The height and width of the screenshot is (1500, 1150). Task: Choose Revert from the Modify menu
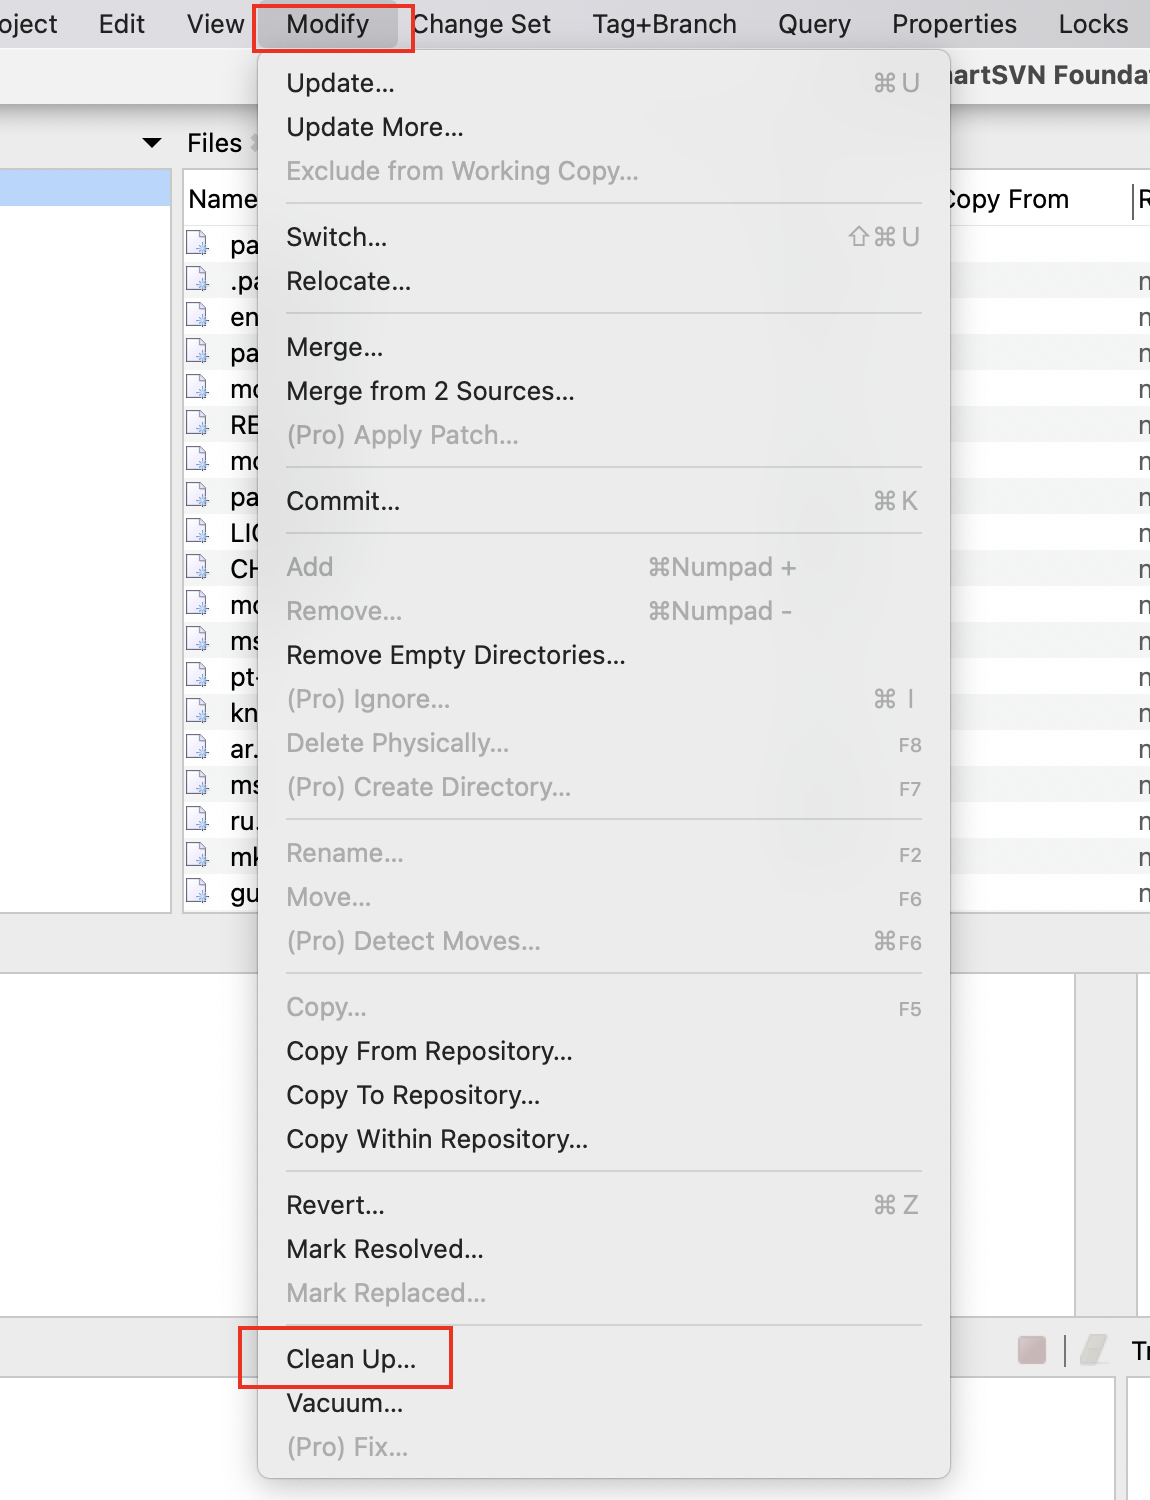pyautogui.click(x=336, y=1205)
